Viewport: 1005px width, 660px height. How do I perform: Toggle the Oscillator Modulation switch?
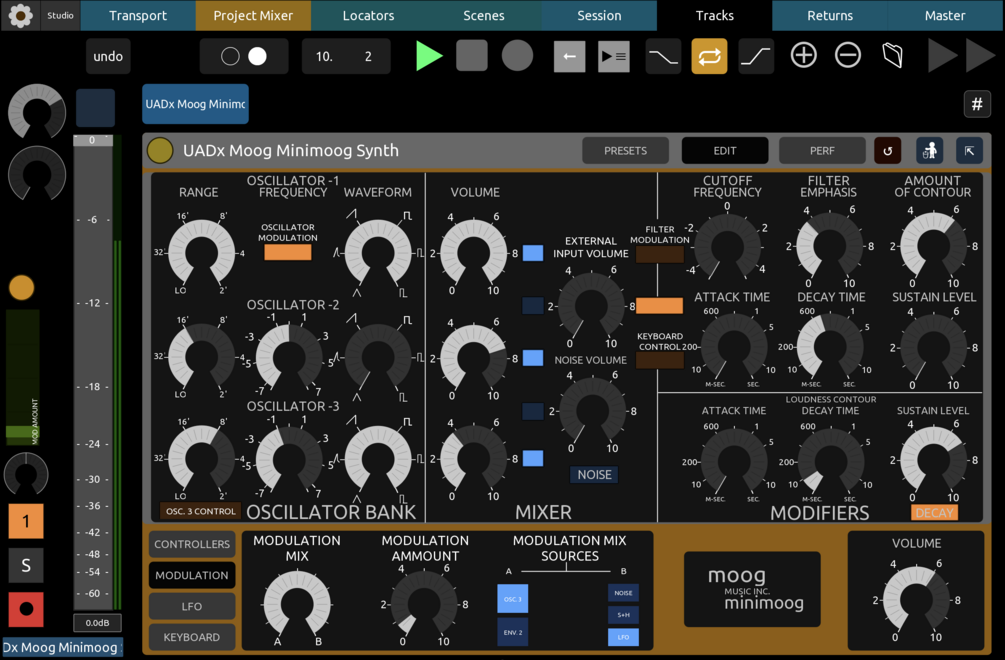point(288,252)
